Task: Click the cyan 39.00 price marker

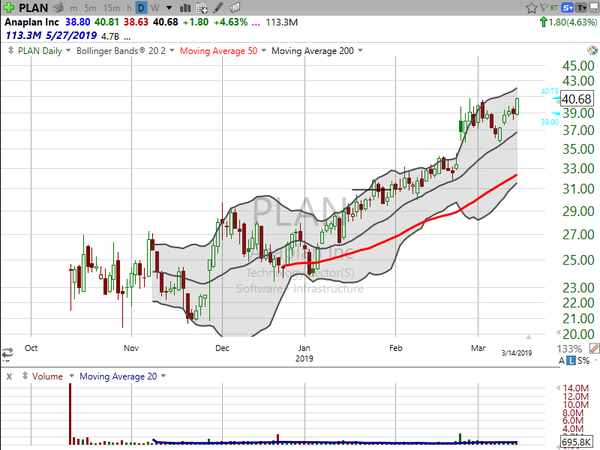Action: click(x=549, y=122)
